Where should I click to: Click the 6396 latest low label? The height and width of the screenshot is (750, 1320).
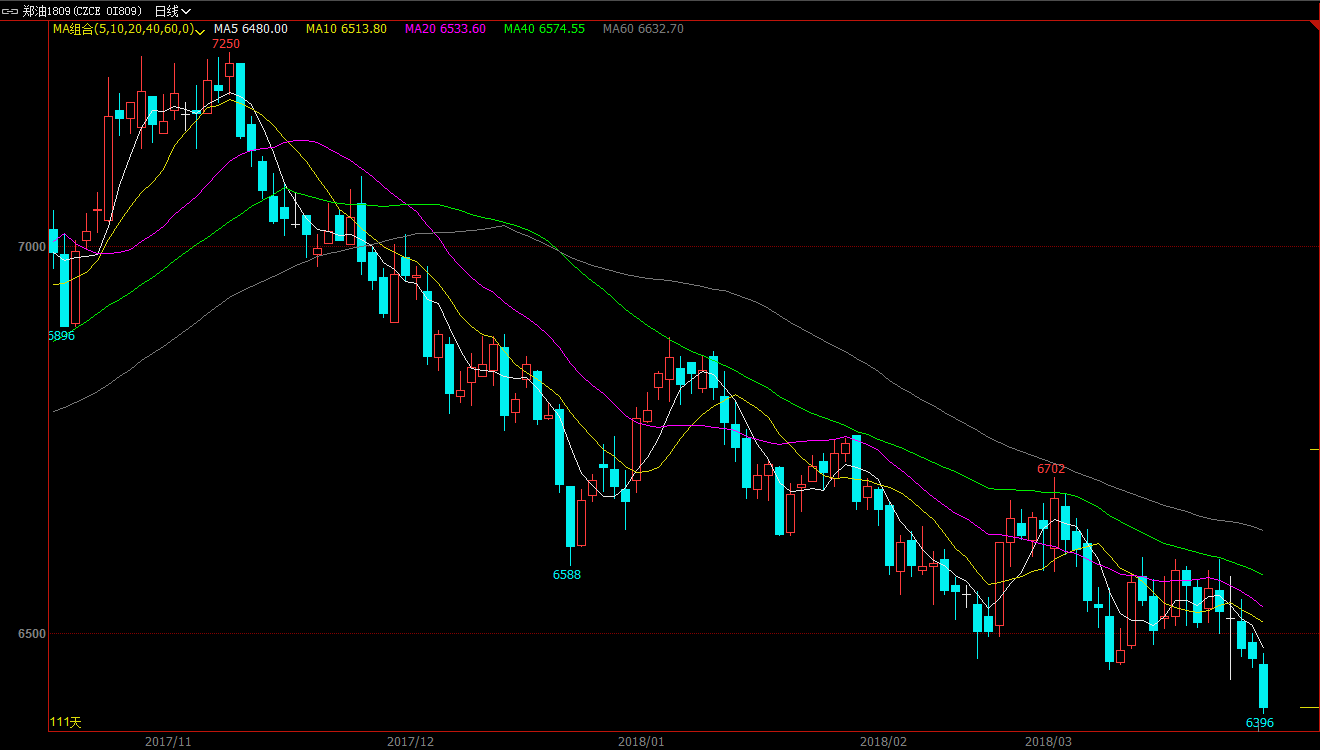1260,722
